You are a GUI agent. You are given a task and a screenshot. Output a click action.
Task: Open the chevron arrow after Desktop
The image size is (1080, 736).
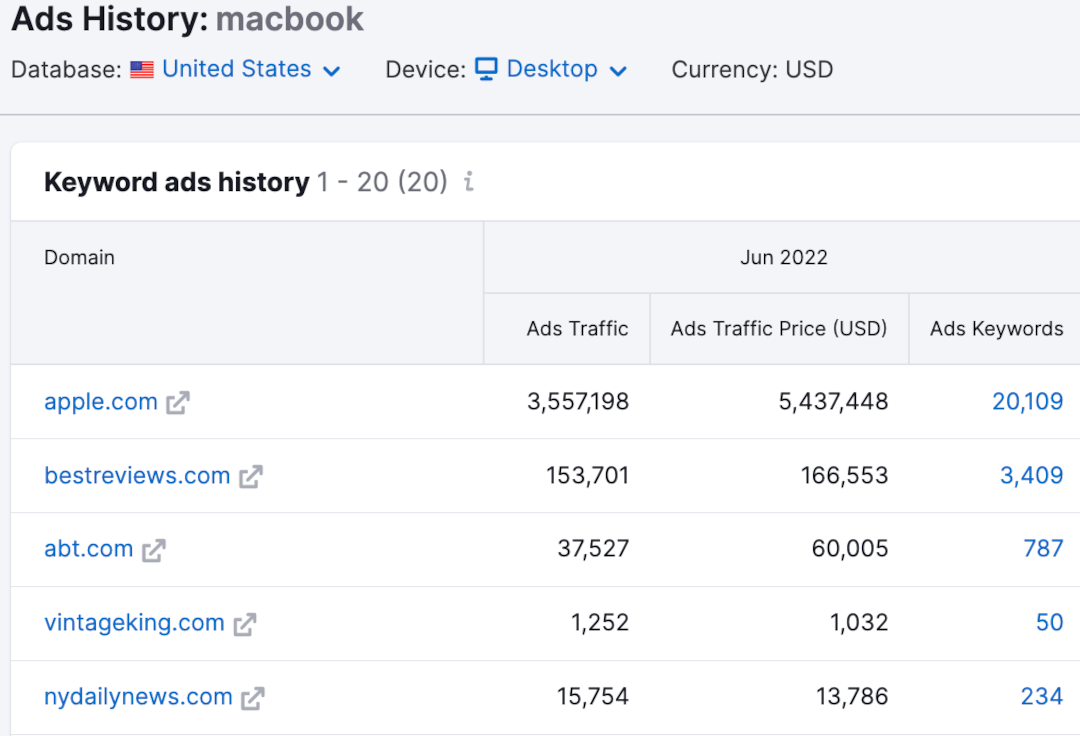pos(618,71)
